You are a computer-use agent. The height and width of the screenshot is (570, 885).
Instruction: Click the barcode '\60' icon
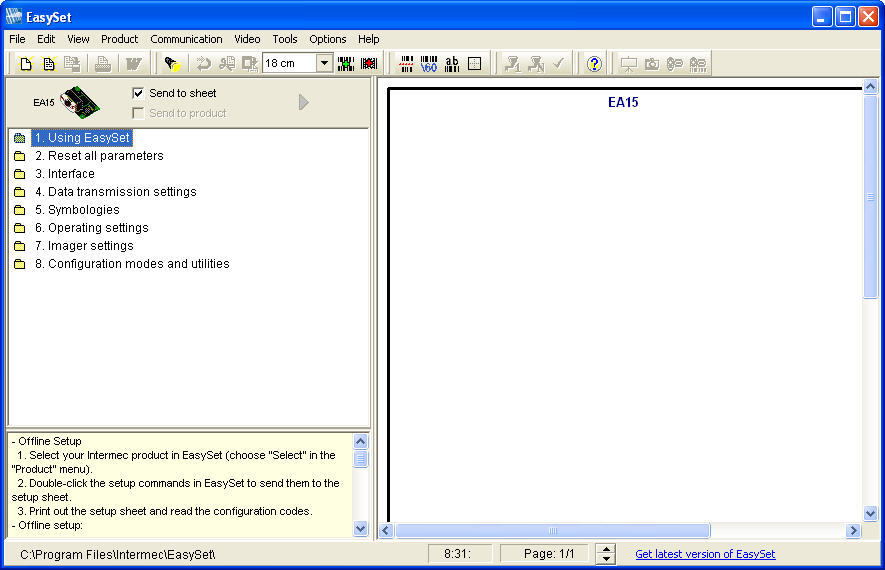point(429,63)
